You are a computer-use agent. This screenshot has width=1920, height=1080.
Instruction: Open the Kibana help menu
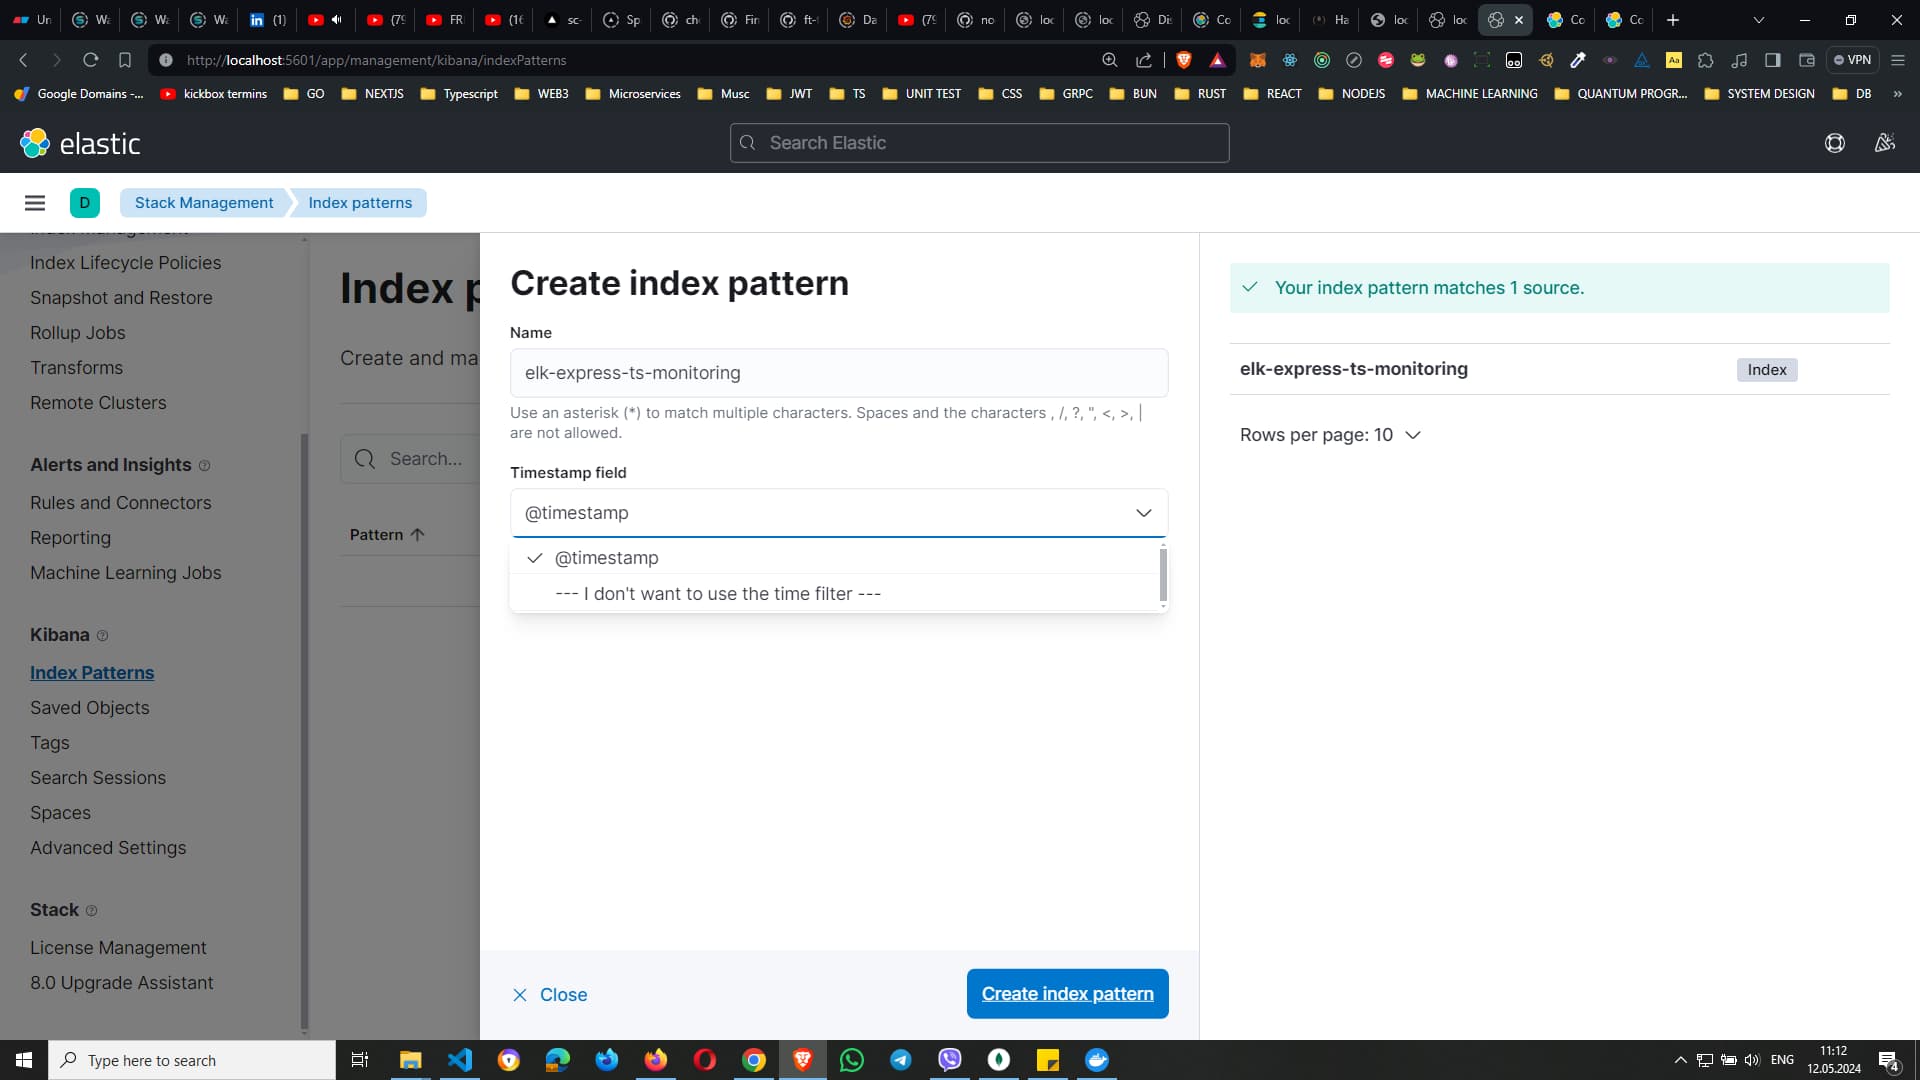click(1835, 143)
